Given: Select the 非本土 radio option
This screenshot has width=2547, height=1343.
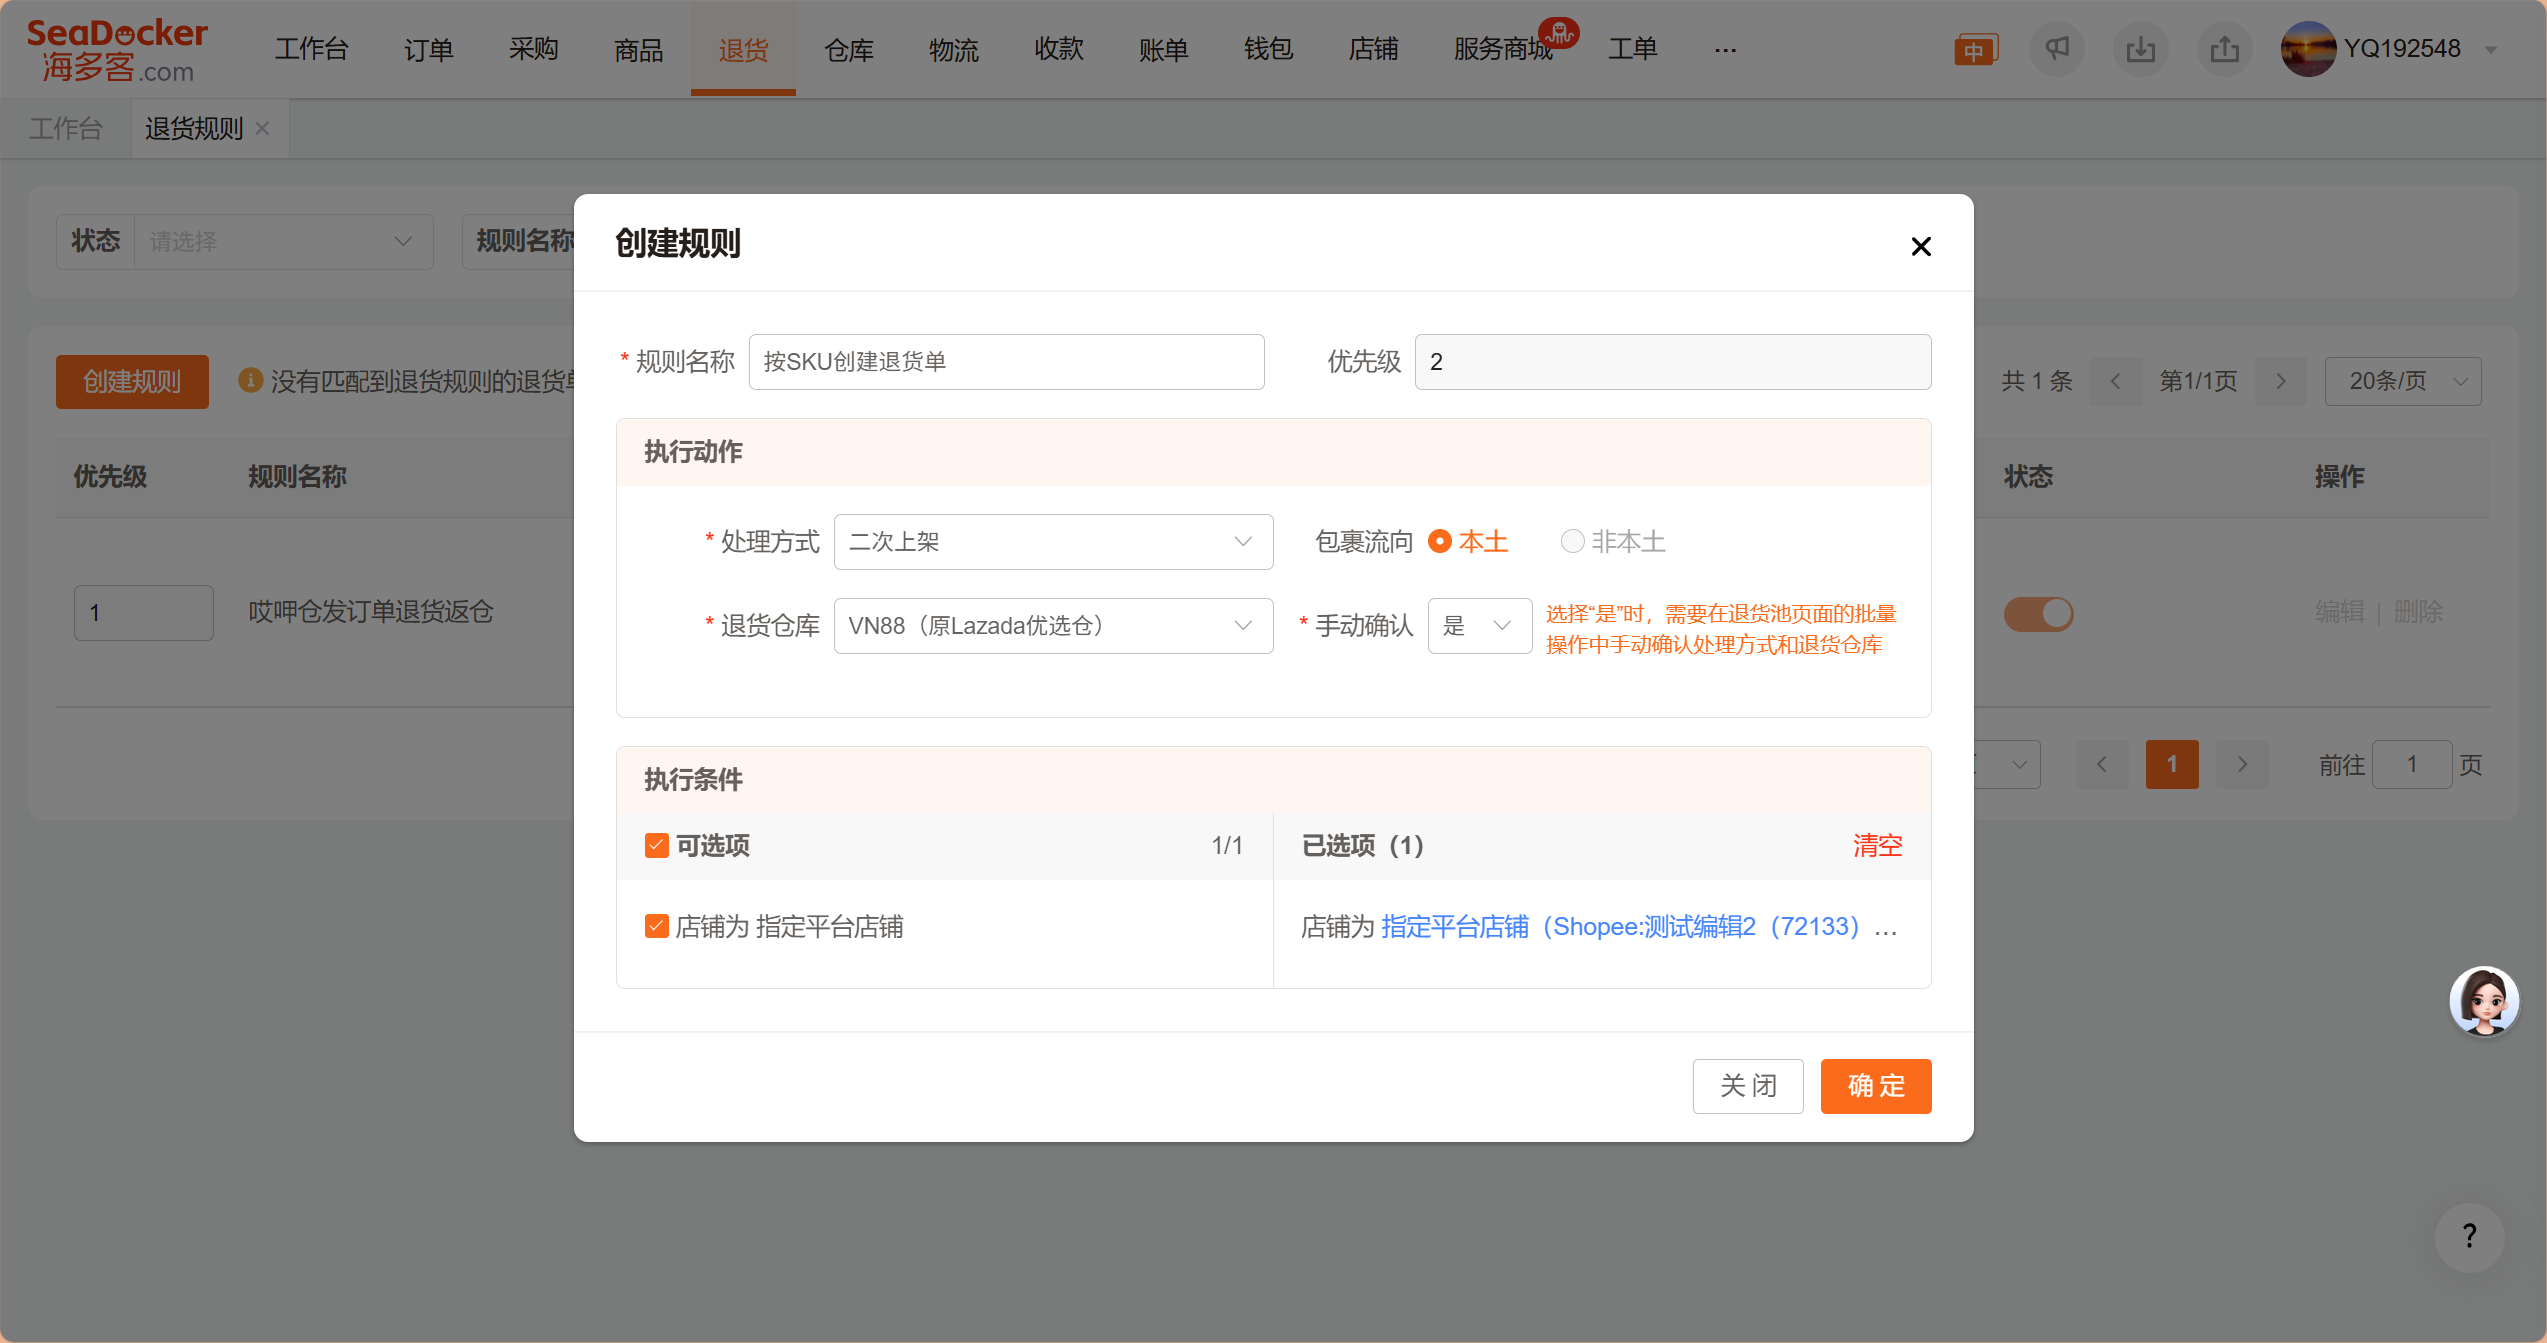Looking at the screenshot, I should click(1572, 541).
